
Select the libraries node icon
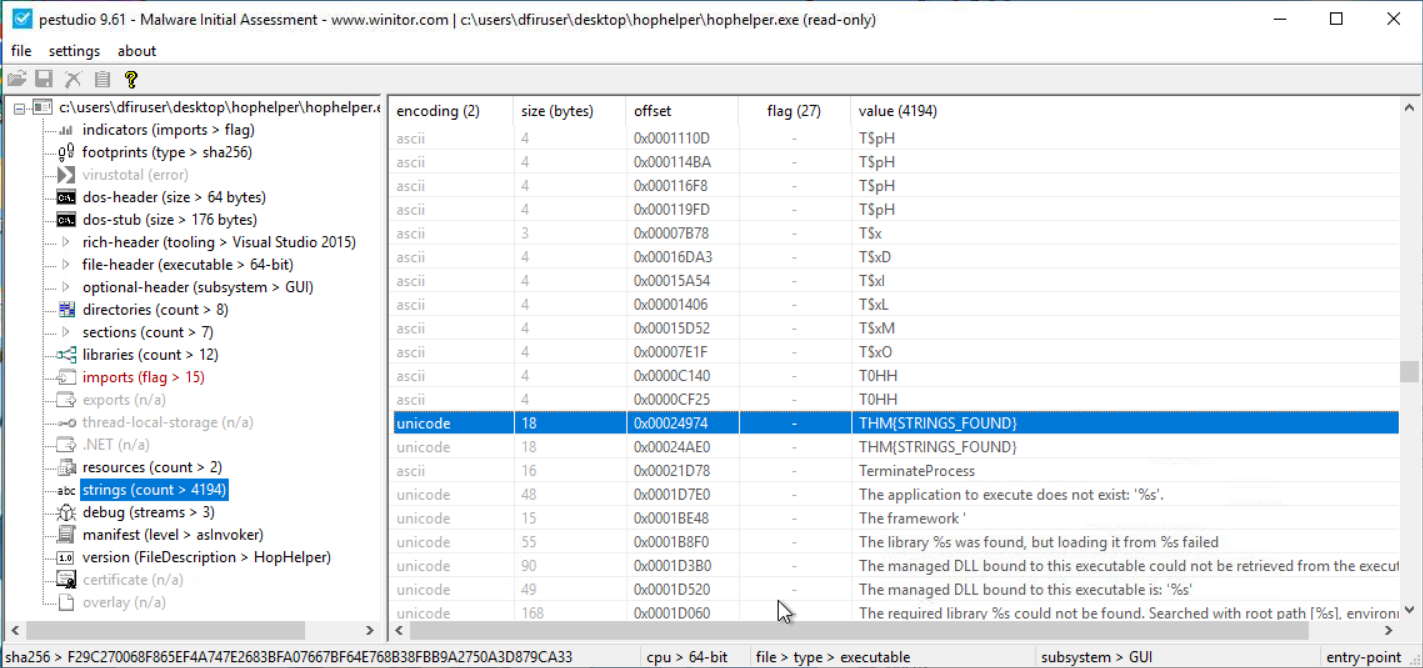click(x=66, y=355)
